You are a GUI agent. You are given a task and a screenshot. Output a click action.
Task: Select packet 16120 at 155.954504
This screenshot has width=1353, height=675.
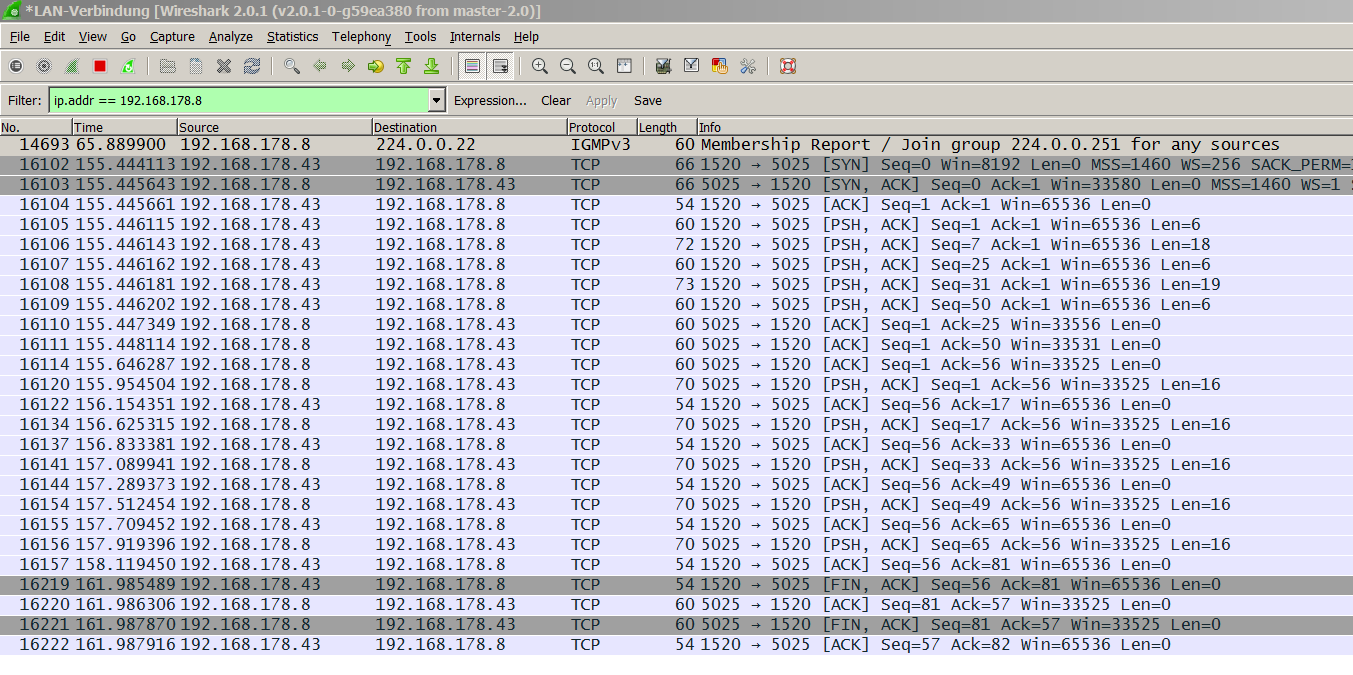[676, 384]
